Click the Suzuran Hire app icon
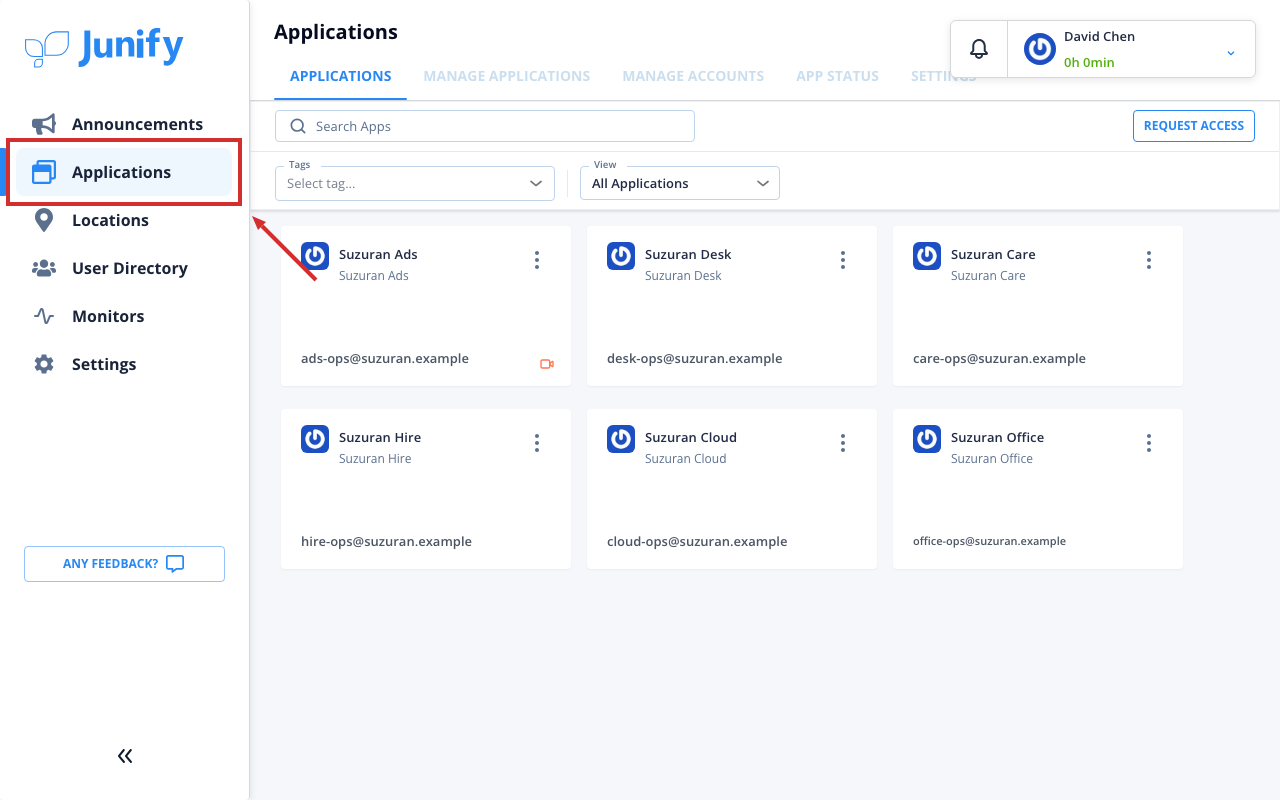The width and height of the screenshot is (1280, 800). 315,439
